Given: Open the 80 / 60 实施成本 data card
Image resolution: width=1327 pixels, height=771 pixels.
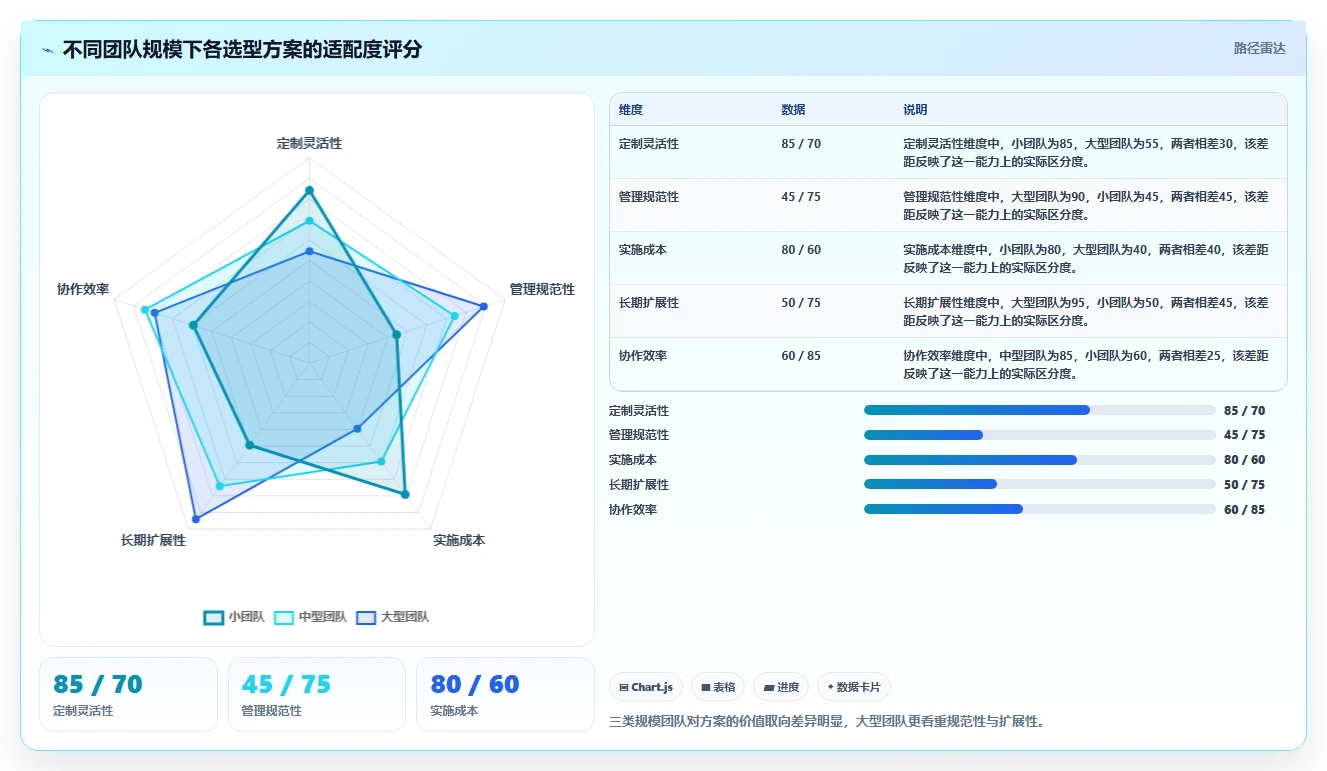Looking at the screenshot, I should [505, 694].
